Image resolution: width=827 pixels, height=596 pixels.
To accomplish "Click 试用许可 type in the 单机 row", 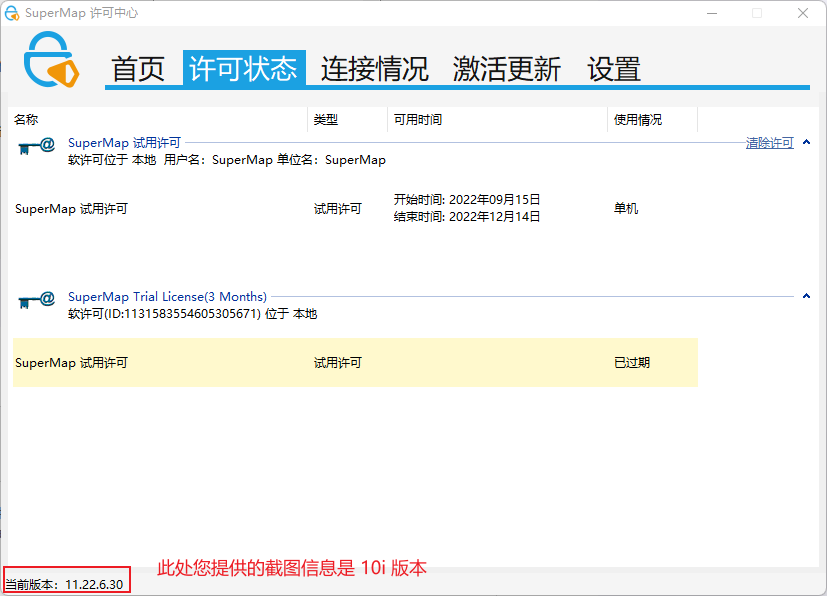I will (338, 209).
